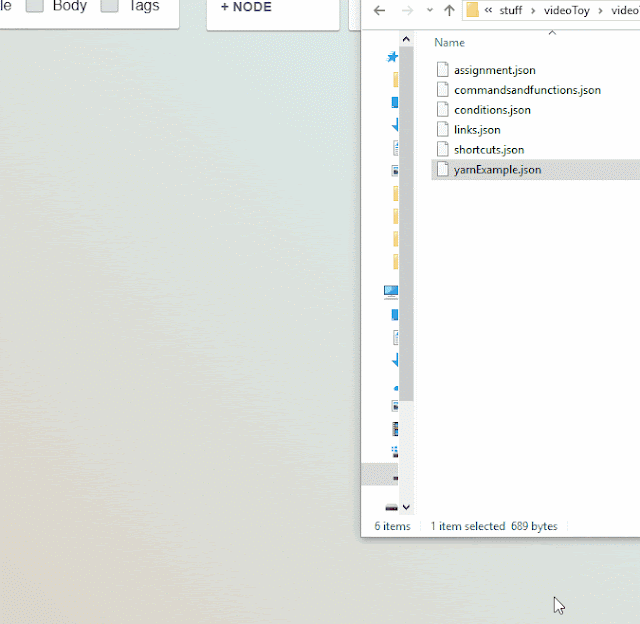
Task: Go back in File Explorer
Action: tap(379, 11)
